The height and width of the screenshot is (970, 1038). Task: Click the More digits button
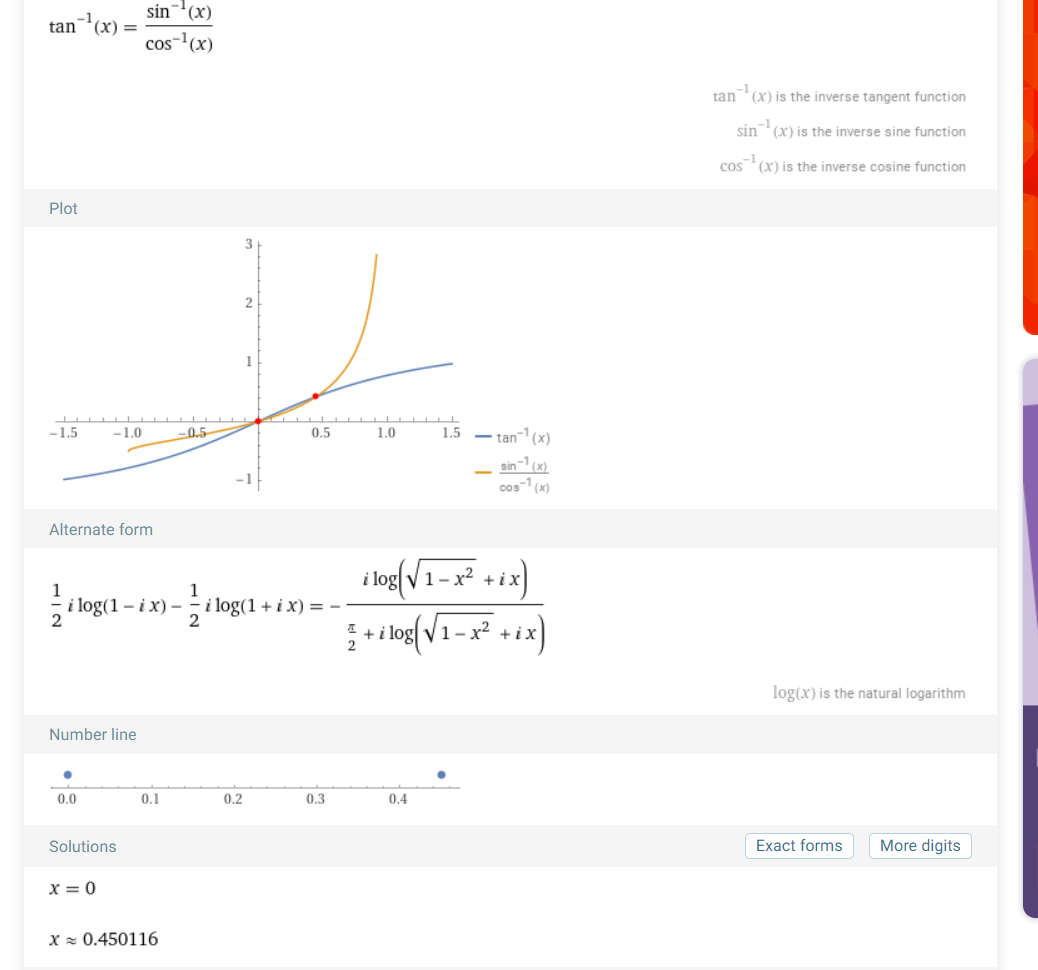click(920, 846)
